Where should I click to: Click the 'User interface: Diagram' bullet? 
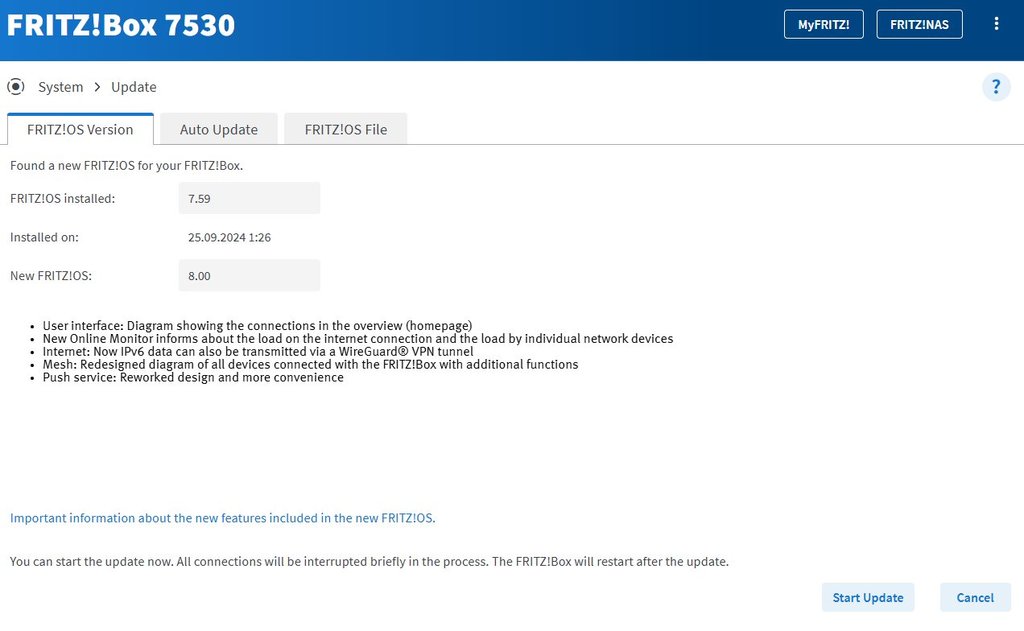click(257, 325)
